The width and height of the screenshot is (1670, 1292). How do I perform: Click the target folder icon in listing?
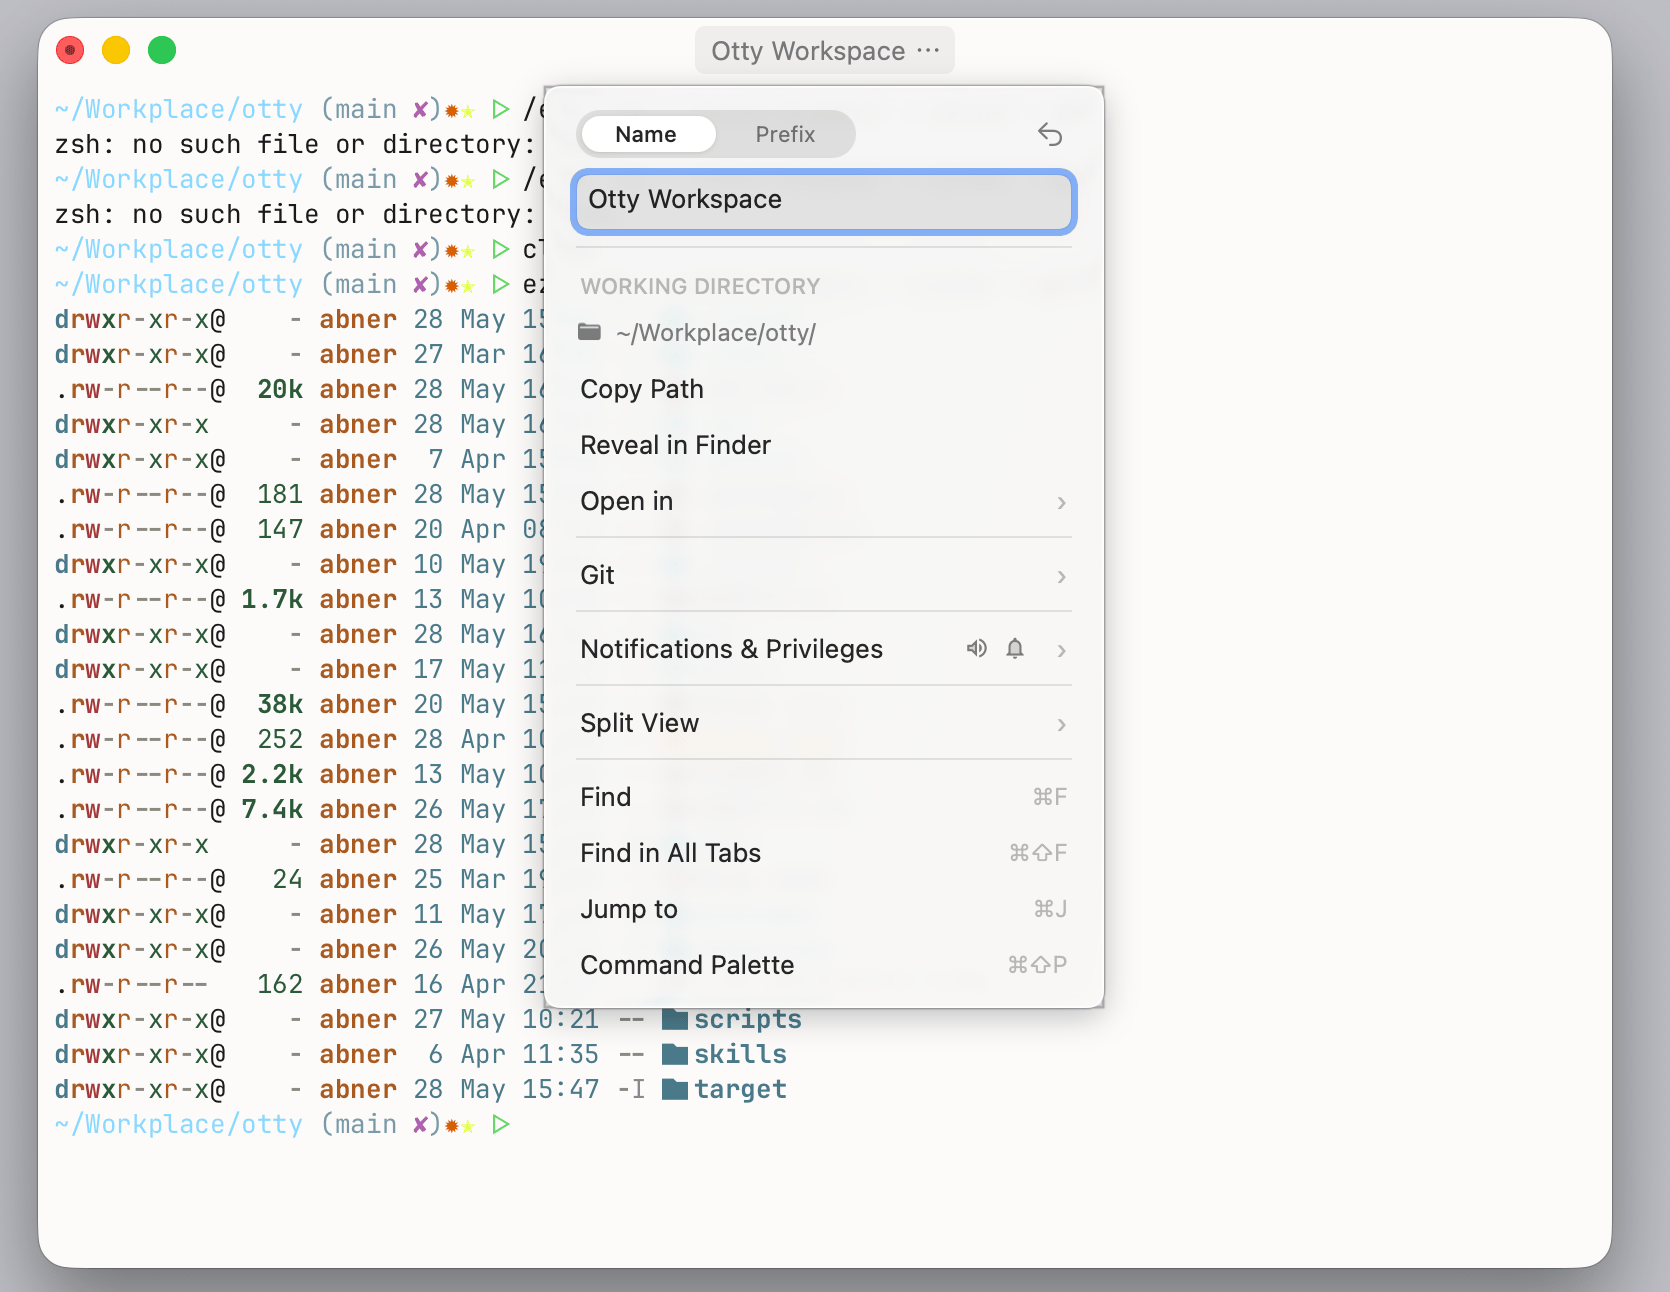tap(675, 1090)
